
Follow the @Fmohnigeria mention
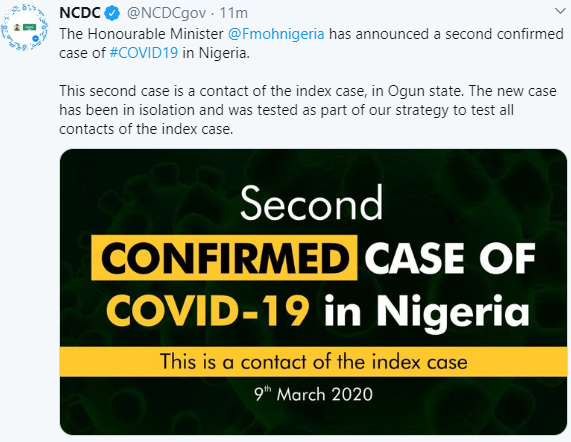point(276,34)
